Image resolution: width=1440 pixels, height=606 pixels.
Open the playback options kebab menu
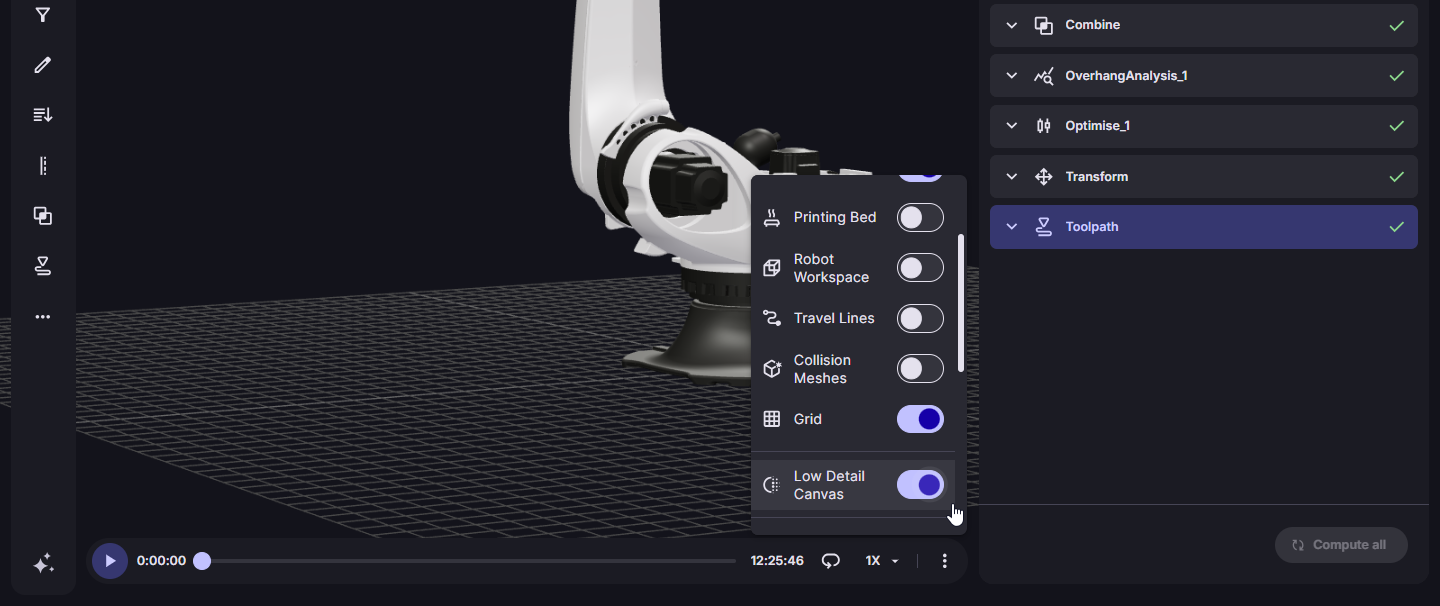pyautogui.click(x=944, y=561)
